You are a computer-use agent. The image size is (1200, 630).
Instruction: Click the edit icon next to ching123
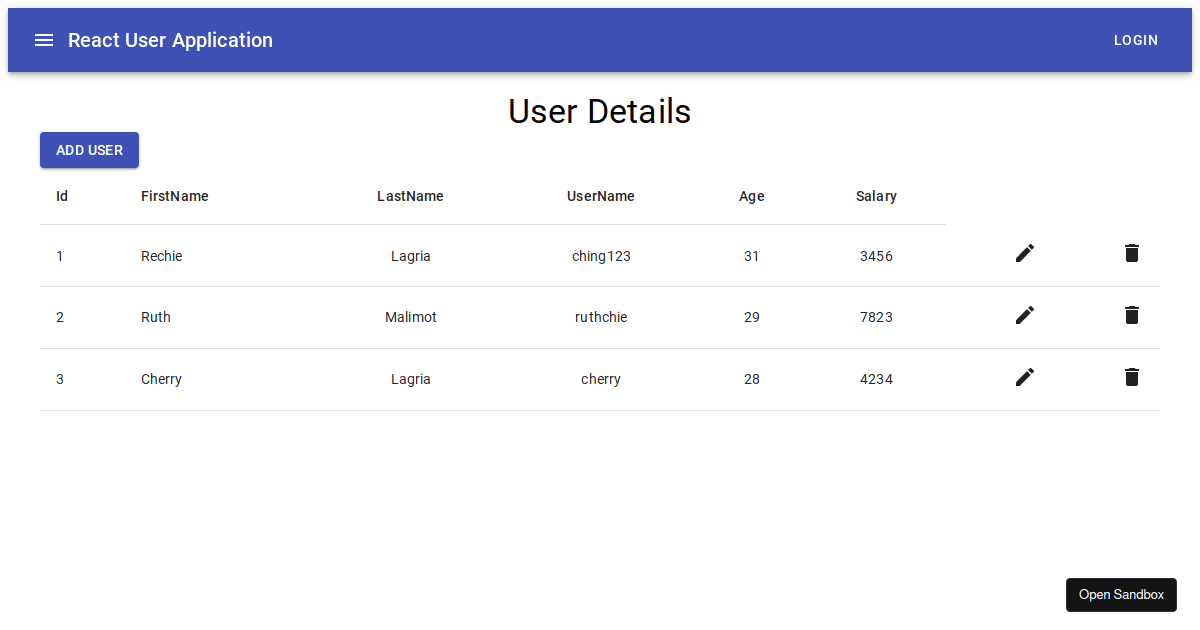click(x=1024, y=253)
